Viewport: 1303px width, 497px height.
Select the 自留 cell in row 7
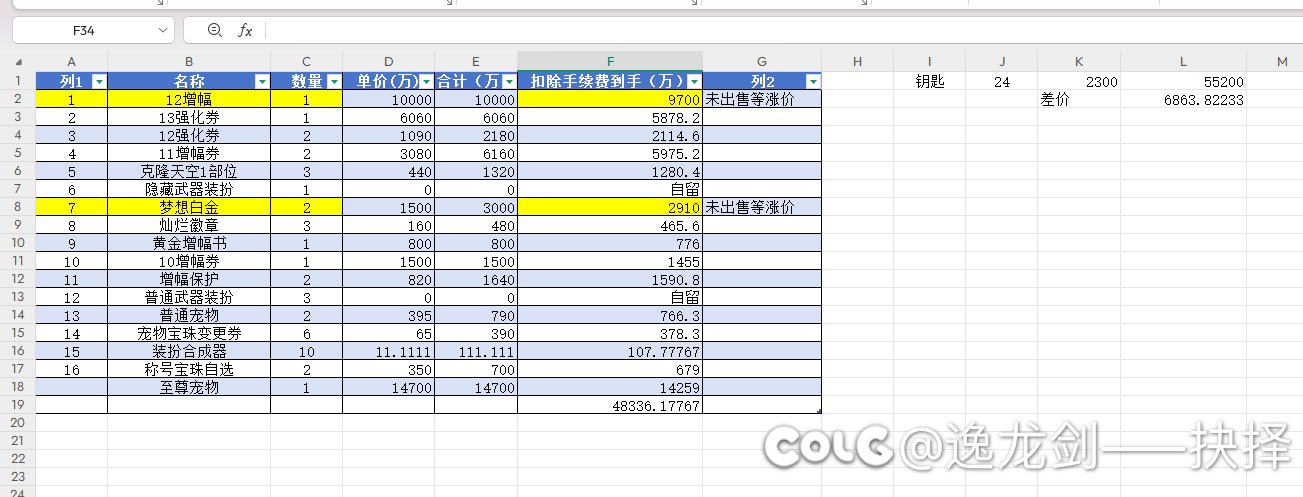(610, 189)
